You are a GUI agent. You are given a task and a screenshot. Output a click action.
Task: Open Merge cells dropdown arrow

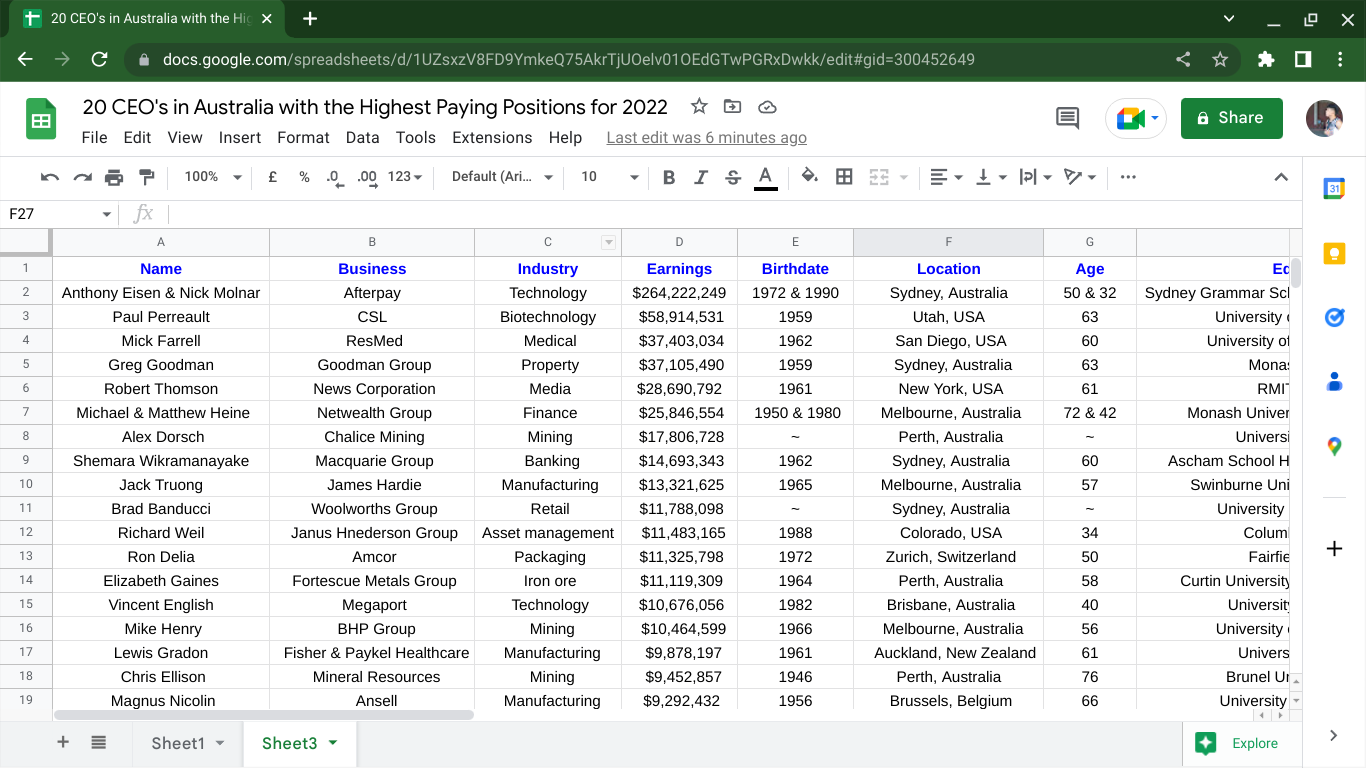click(904, 177)
